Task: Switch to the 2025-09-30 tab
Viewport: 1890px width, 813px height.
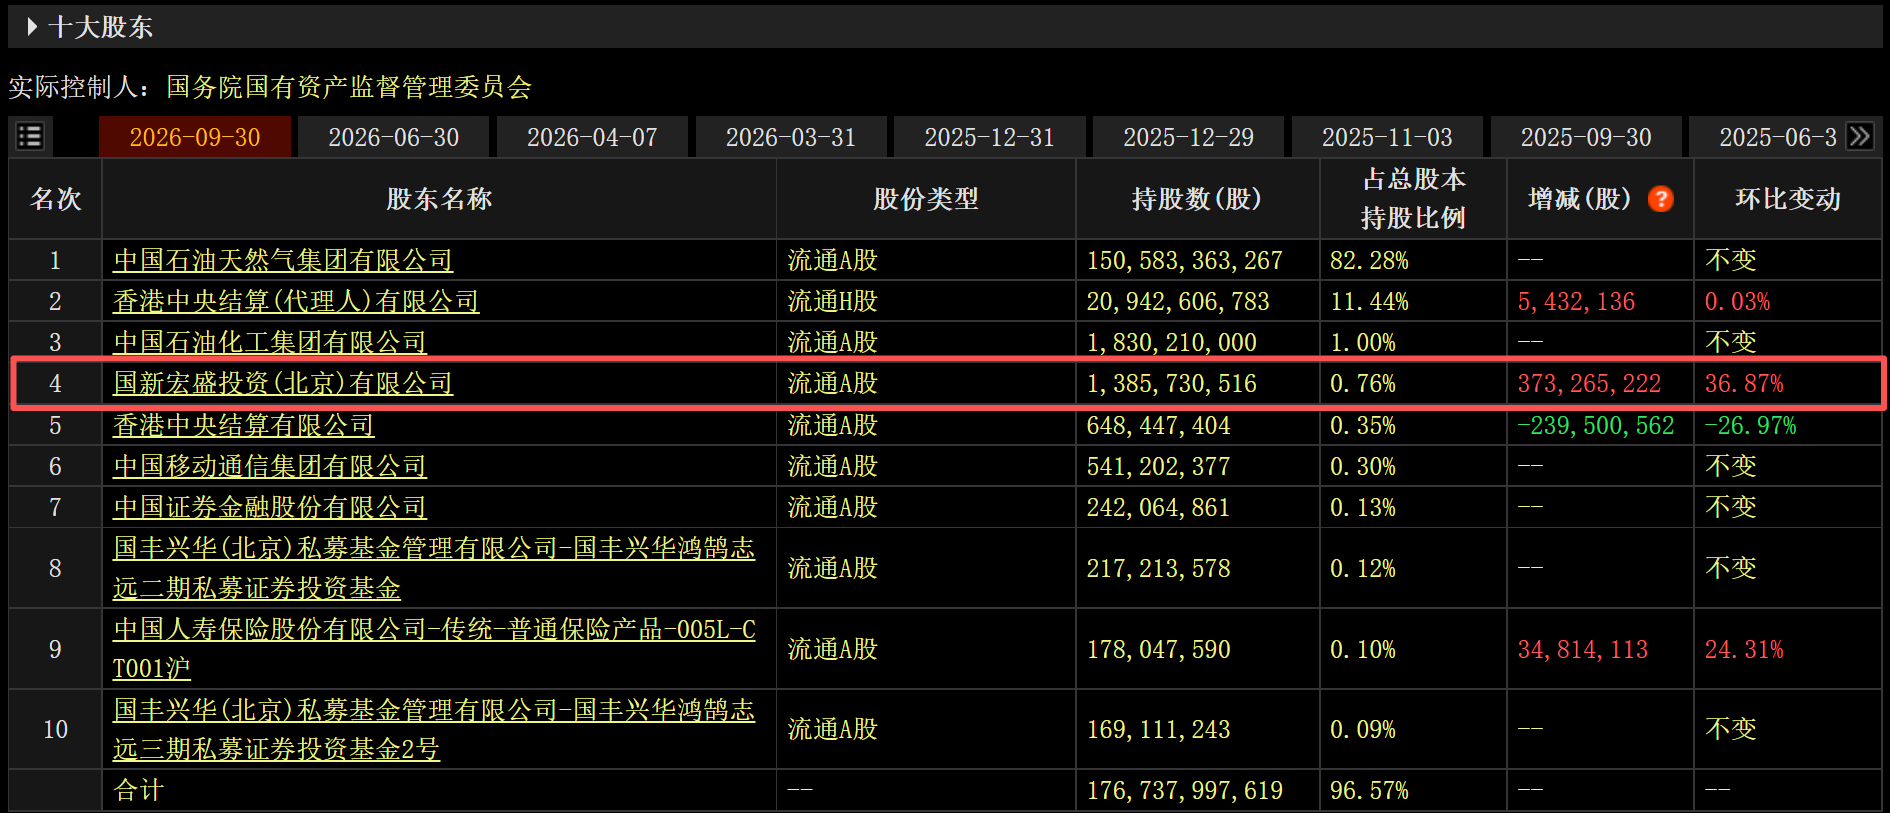Action: pyautogui.click(x=1586, y=137)
